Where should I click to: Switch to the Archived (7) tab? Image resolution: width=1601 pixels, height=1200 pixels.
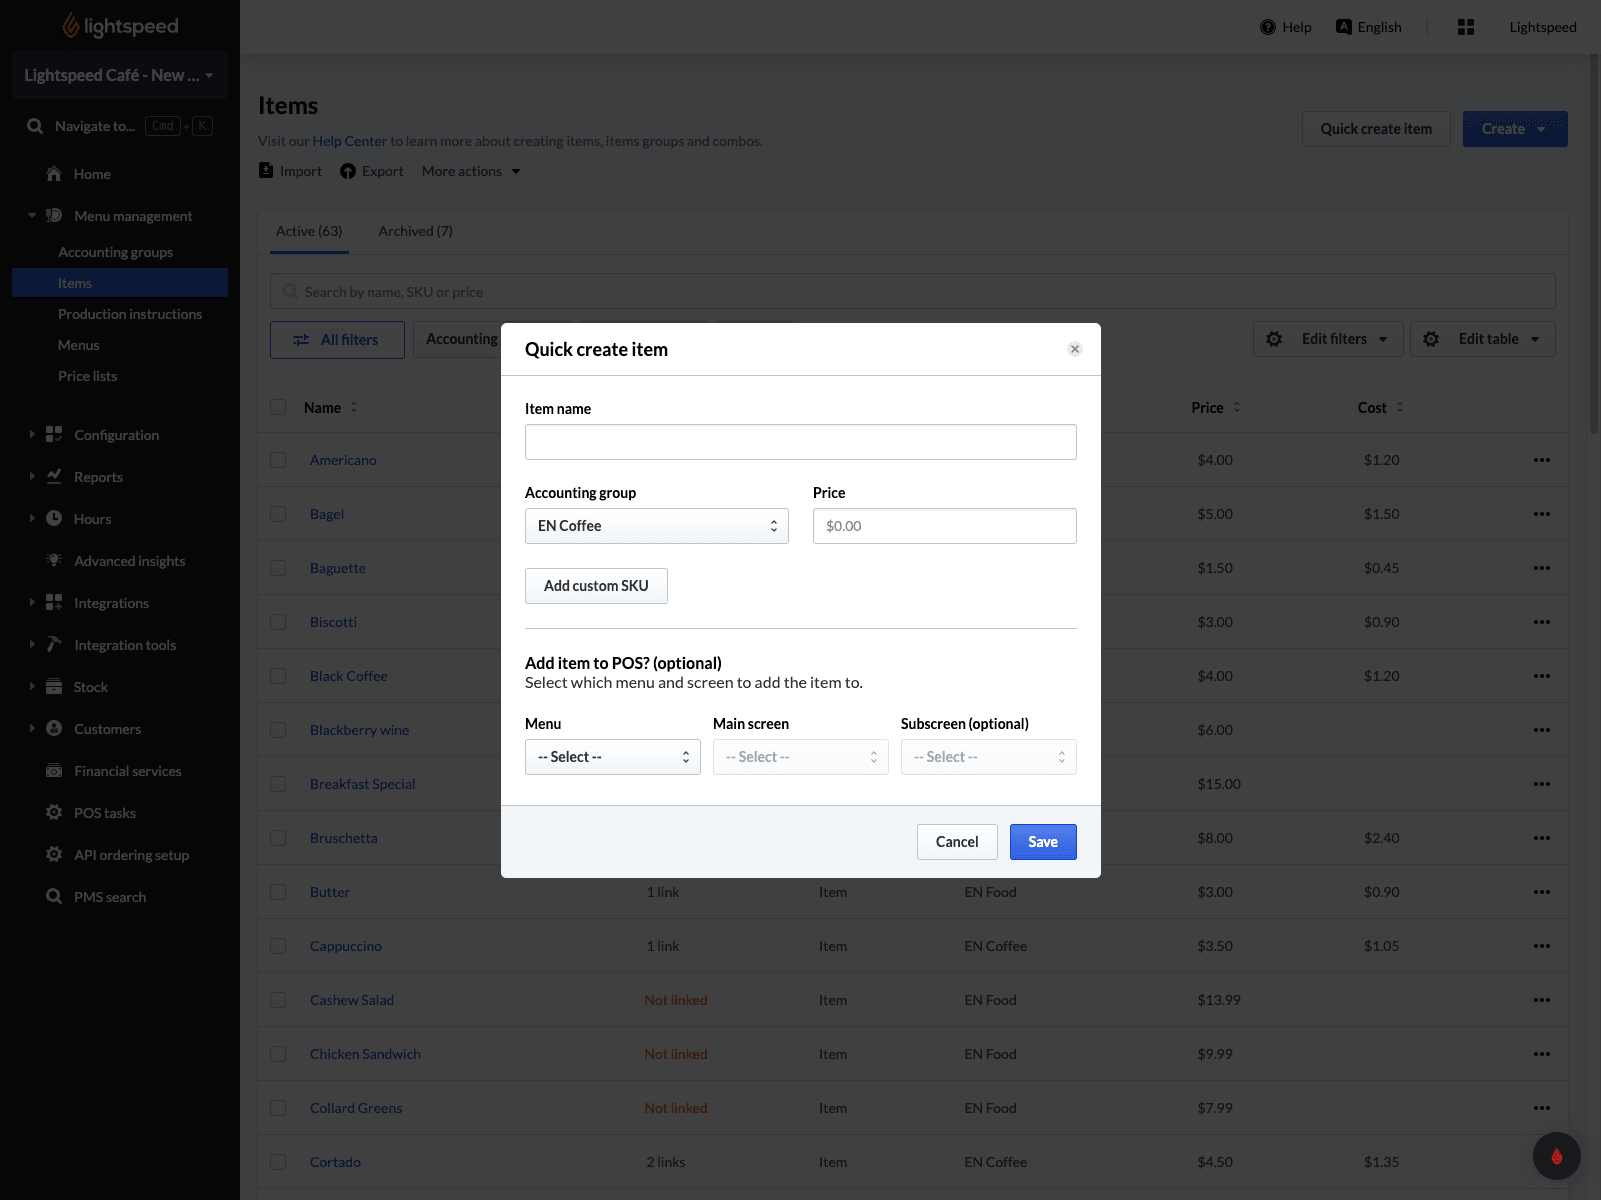coord(415,231)
